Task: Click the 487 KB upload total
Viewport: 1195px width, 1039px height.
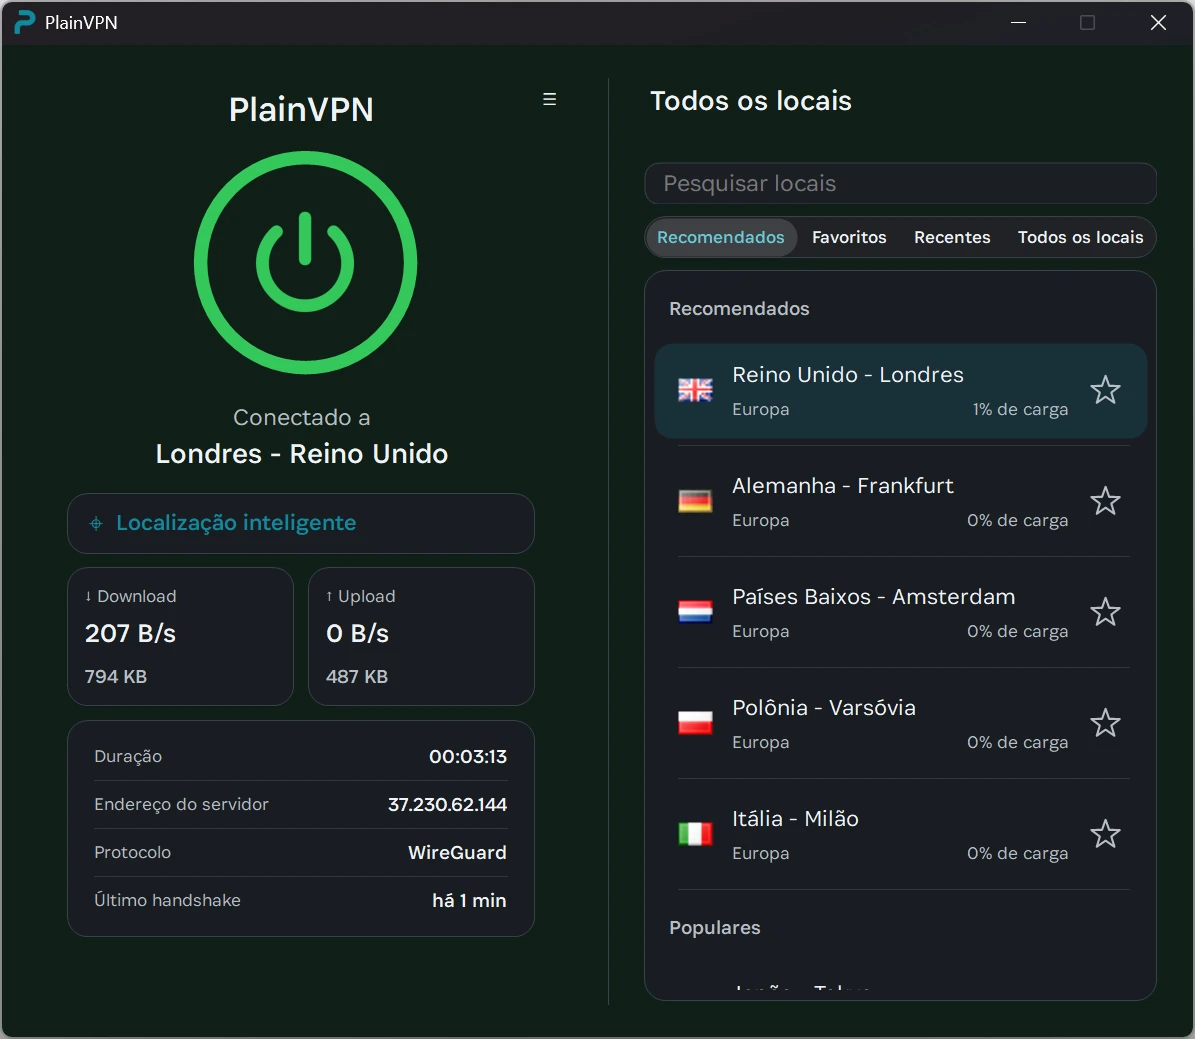Action: 357,676
